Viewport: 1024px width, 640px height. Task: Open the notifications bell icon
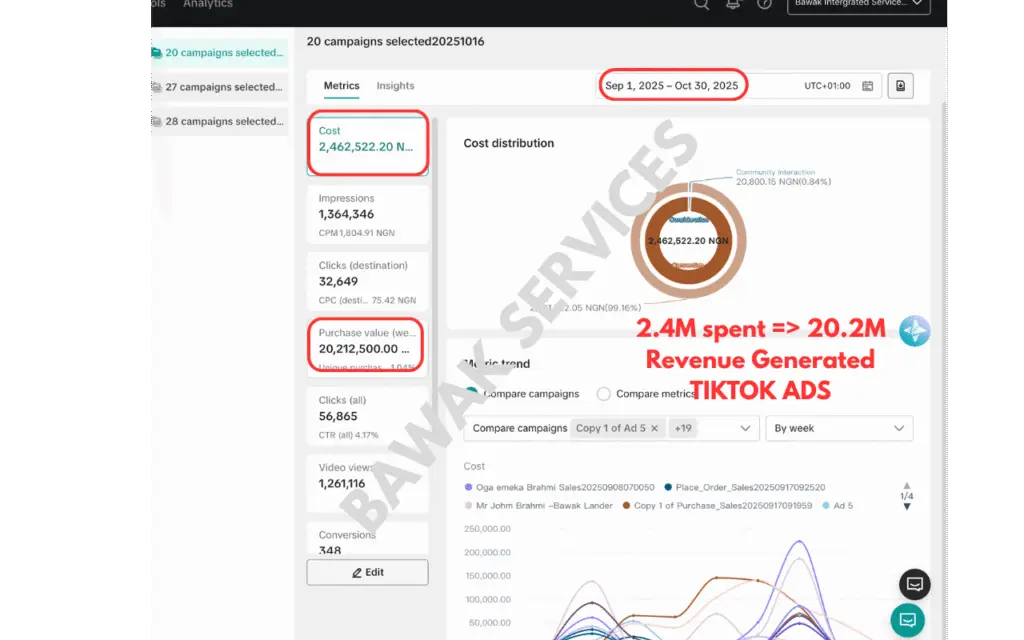733,4
